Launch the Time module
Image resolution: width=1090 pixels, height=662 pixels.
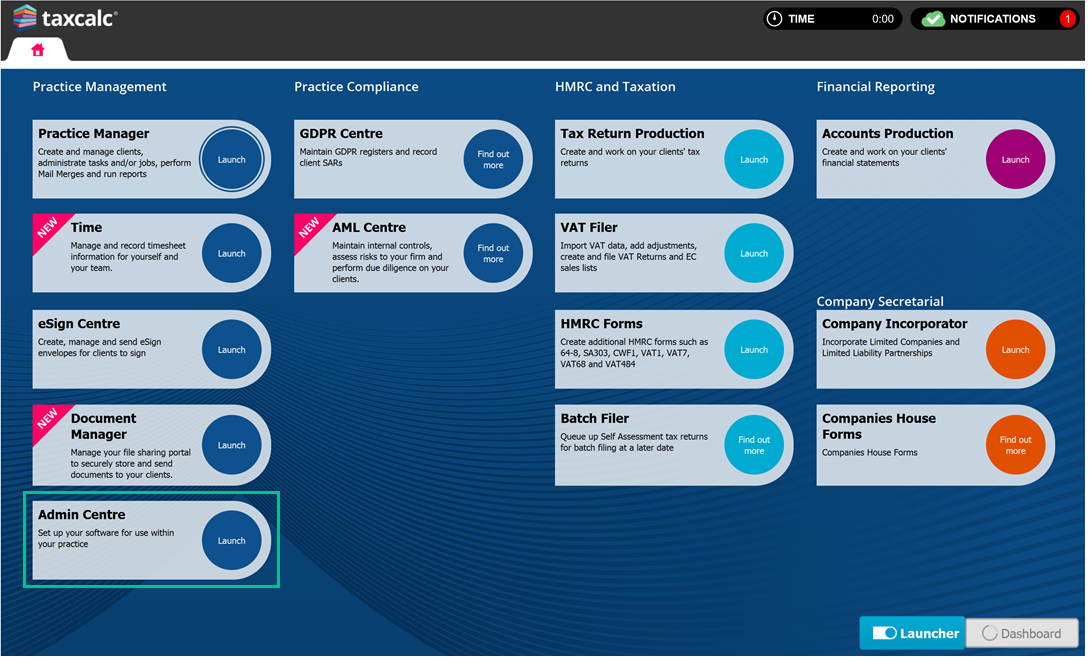(x=231, y=254)
